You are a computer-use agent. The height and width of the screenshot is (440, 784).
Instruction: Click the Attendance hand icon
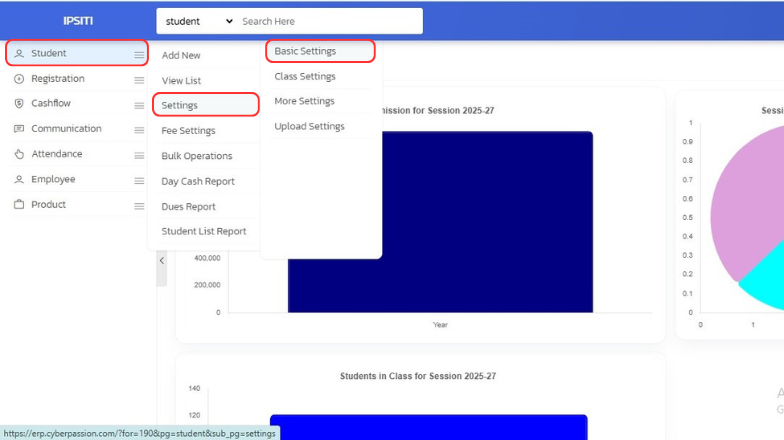[19, 154]
